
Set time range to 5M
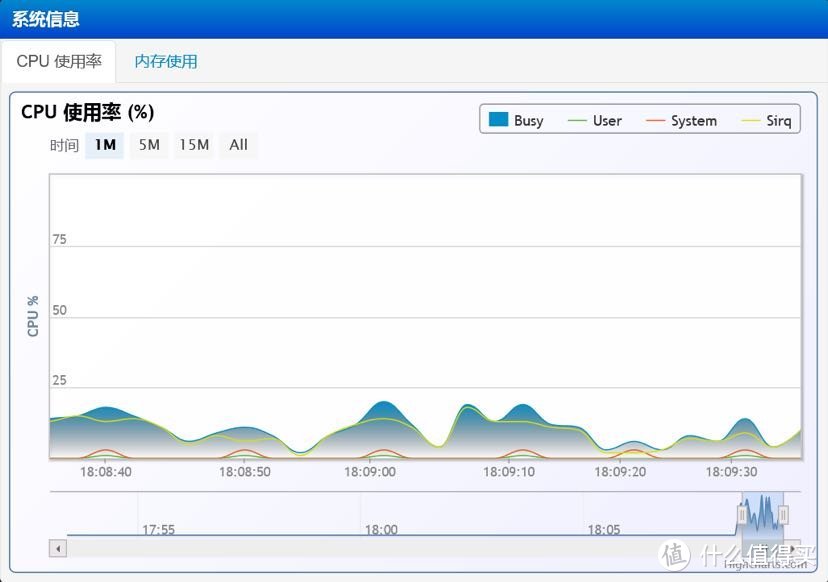point(149,145)
